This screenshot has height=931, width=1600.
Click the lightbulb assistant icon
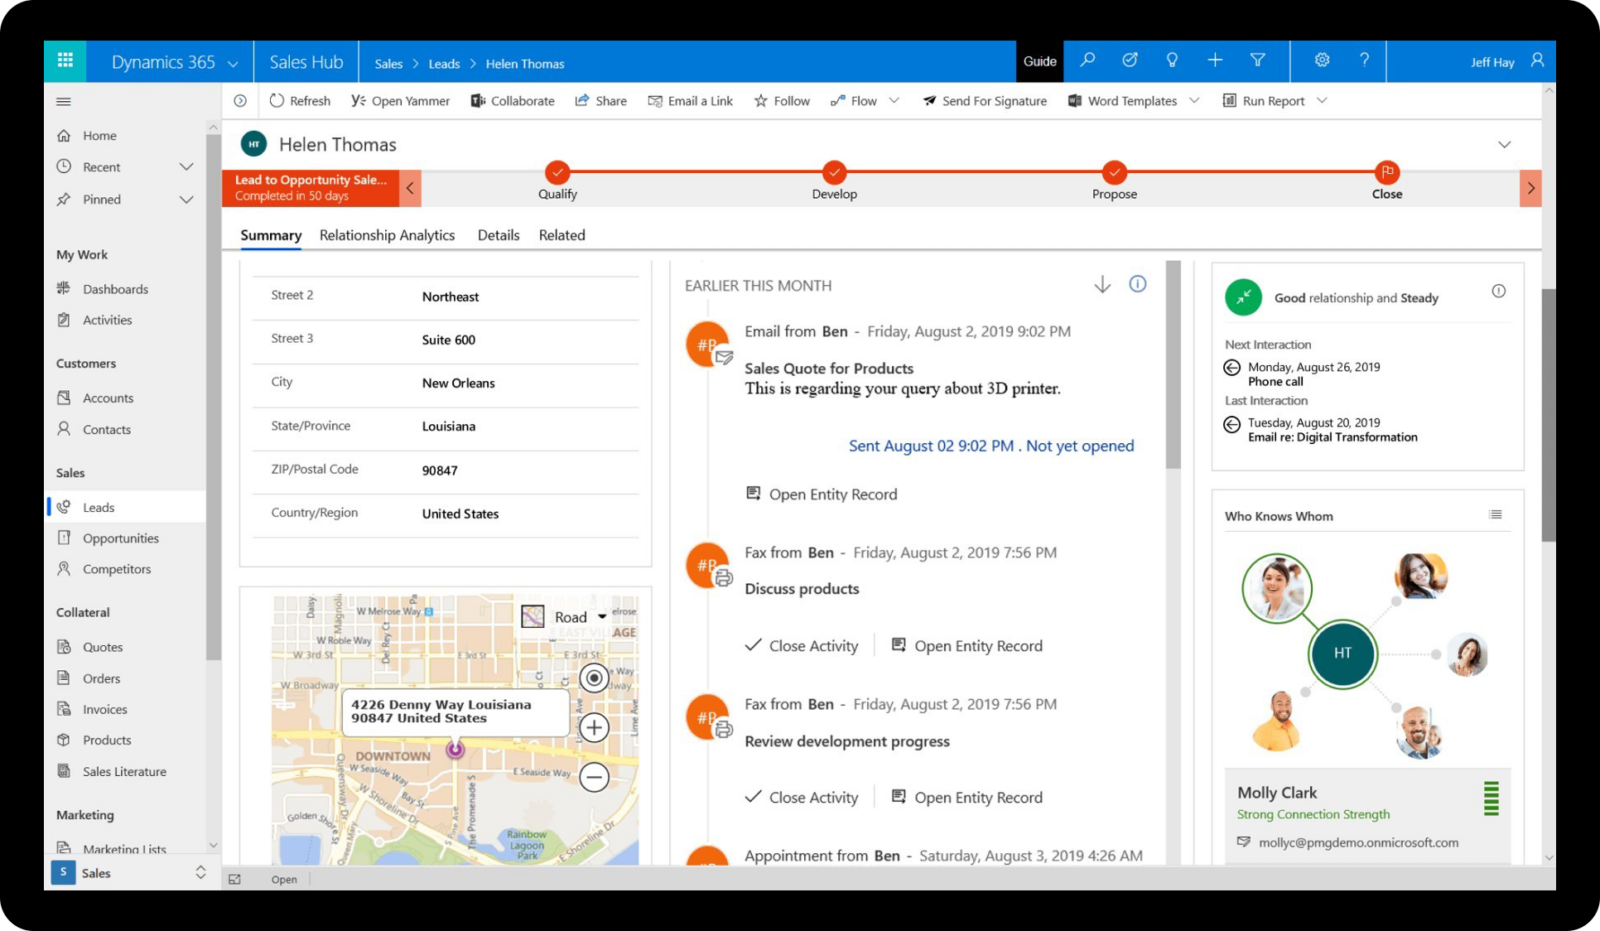[1172, 60]
